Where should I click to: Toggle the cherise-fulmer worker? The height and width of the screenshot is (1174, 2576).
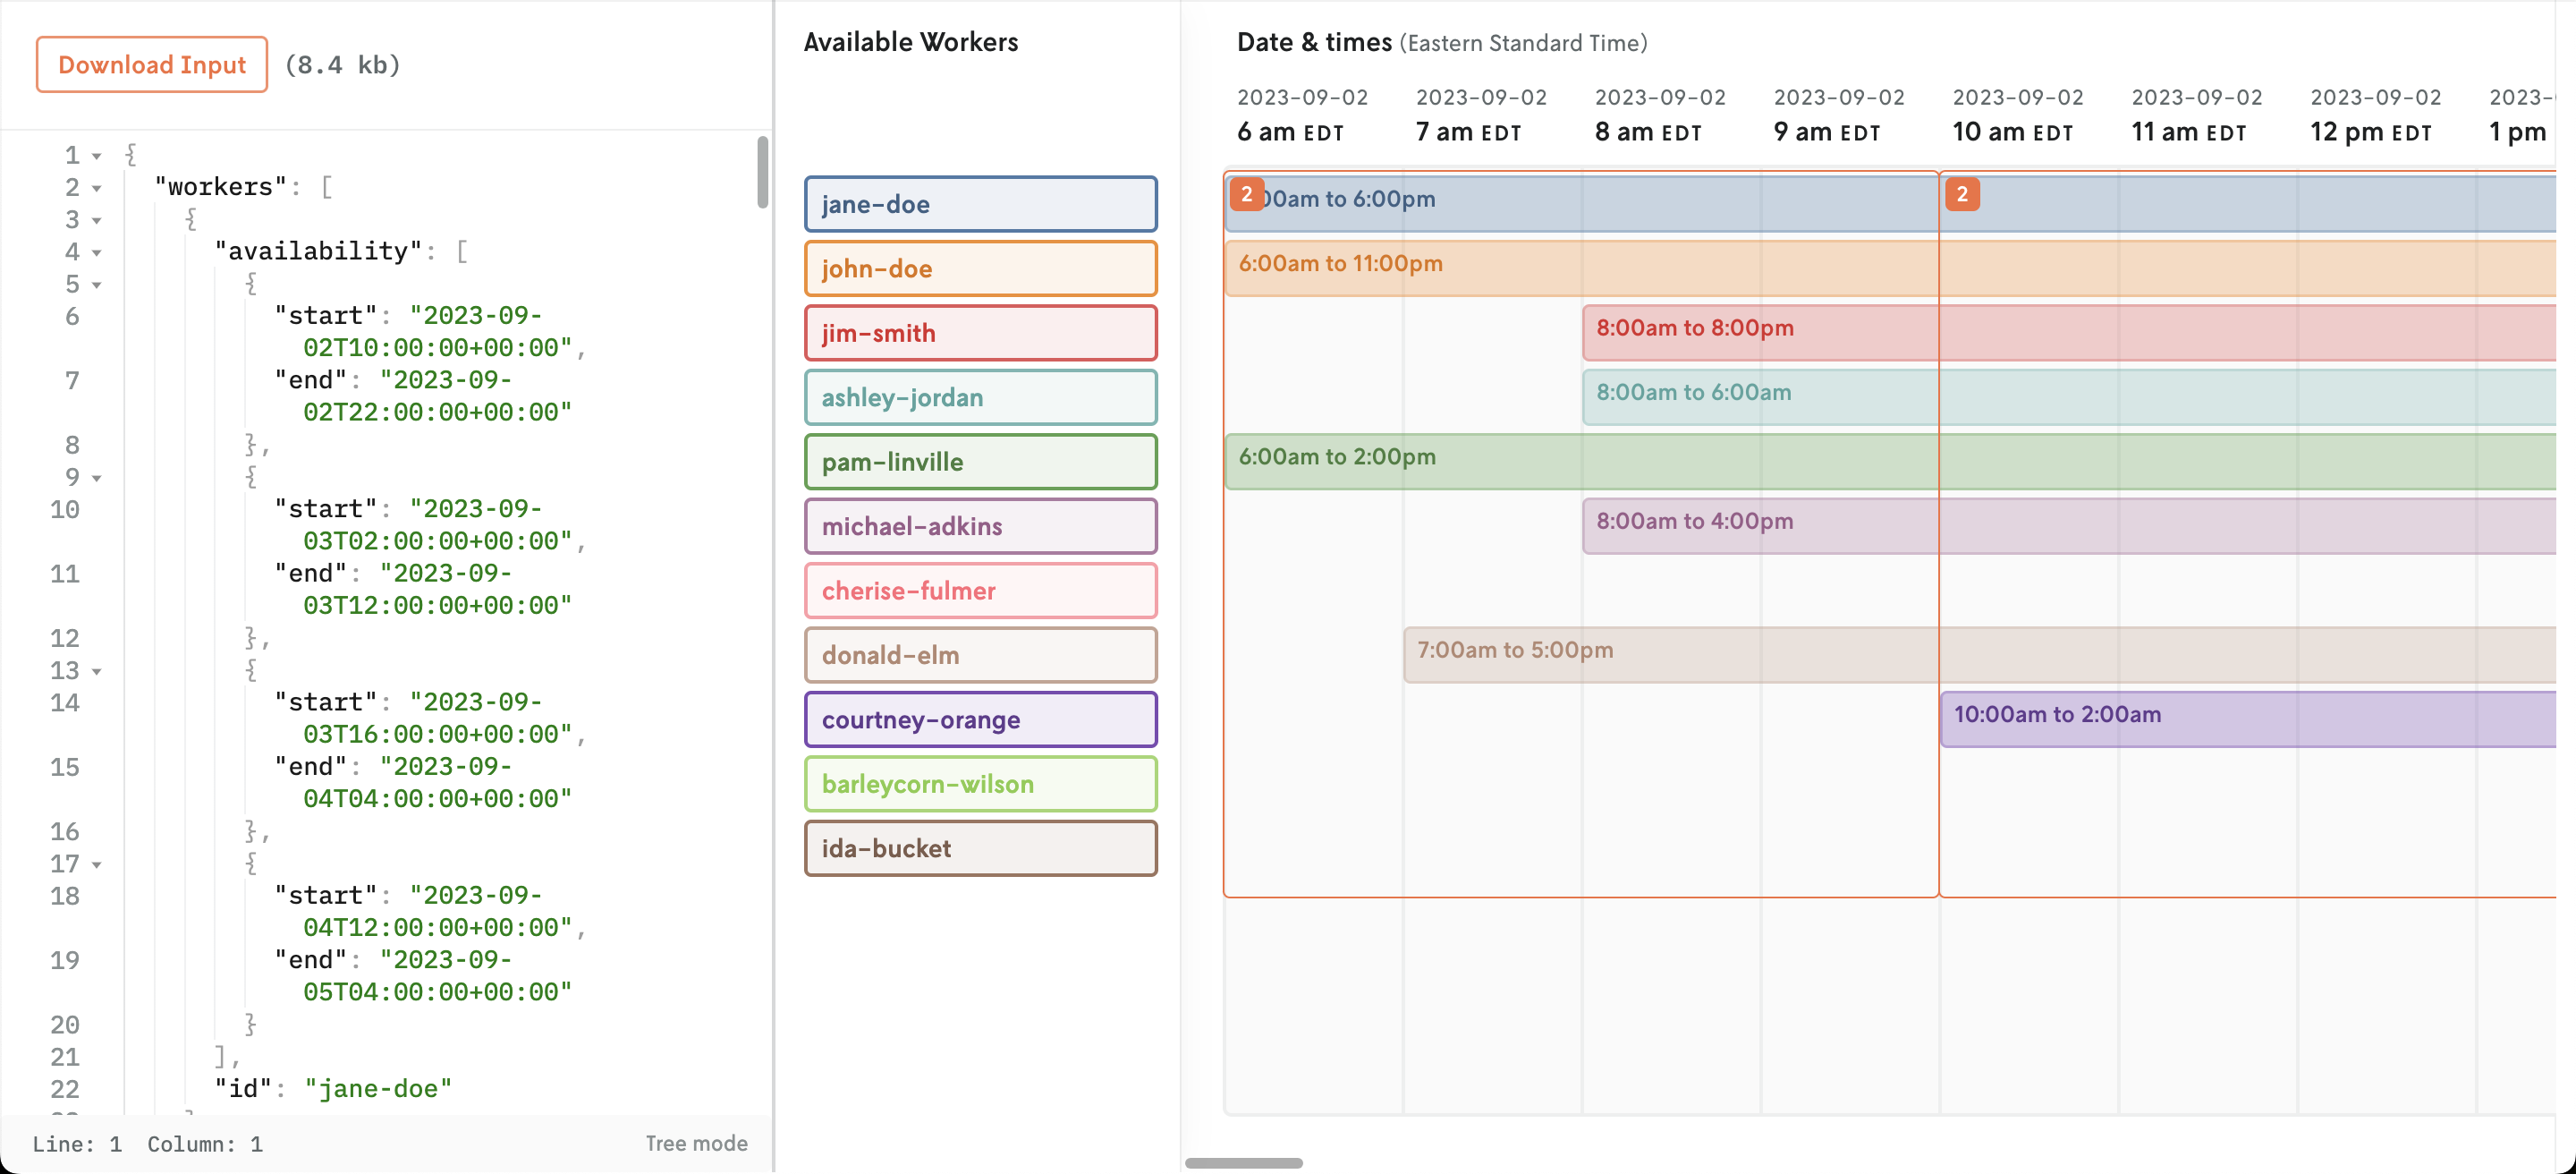980,590
